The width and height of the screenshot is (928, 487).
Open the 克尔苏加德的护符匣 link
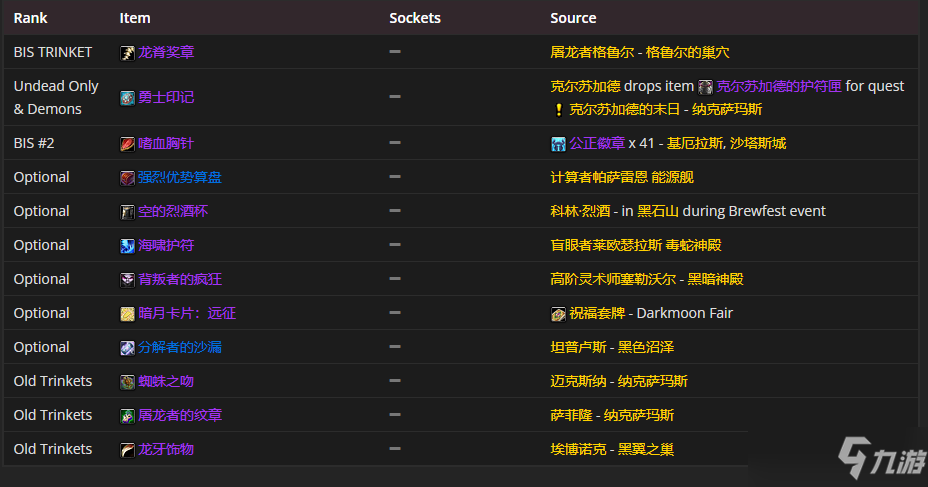pyautogui.click(x=779, y=86)
